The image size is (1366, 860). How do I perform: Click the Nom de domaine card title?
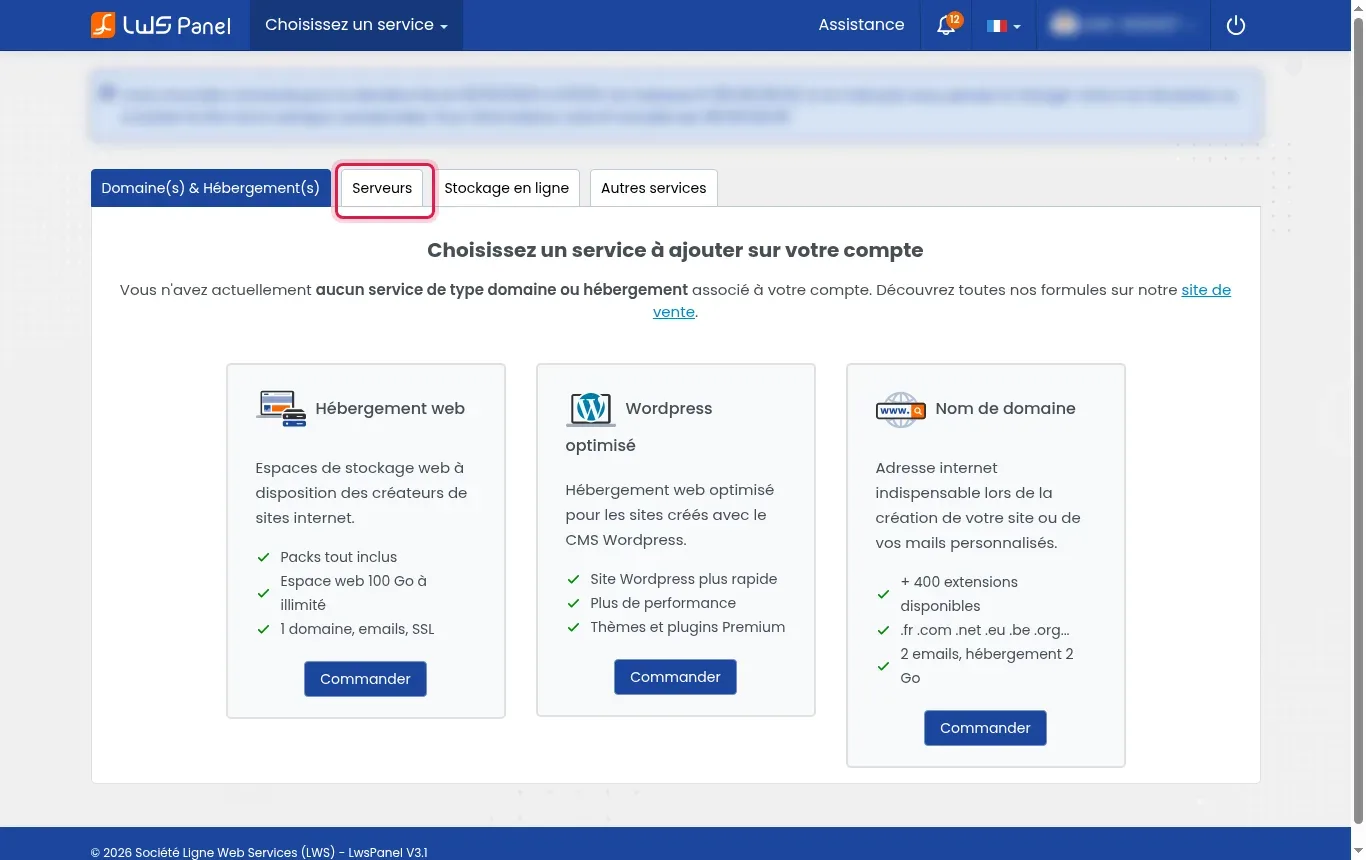click(1006, 408)
